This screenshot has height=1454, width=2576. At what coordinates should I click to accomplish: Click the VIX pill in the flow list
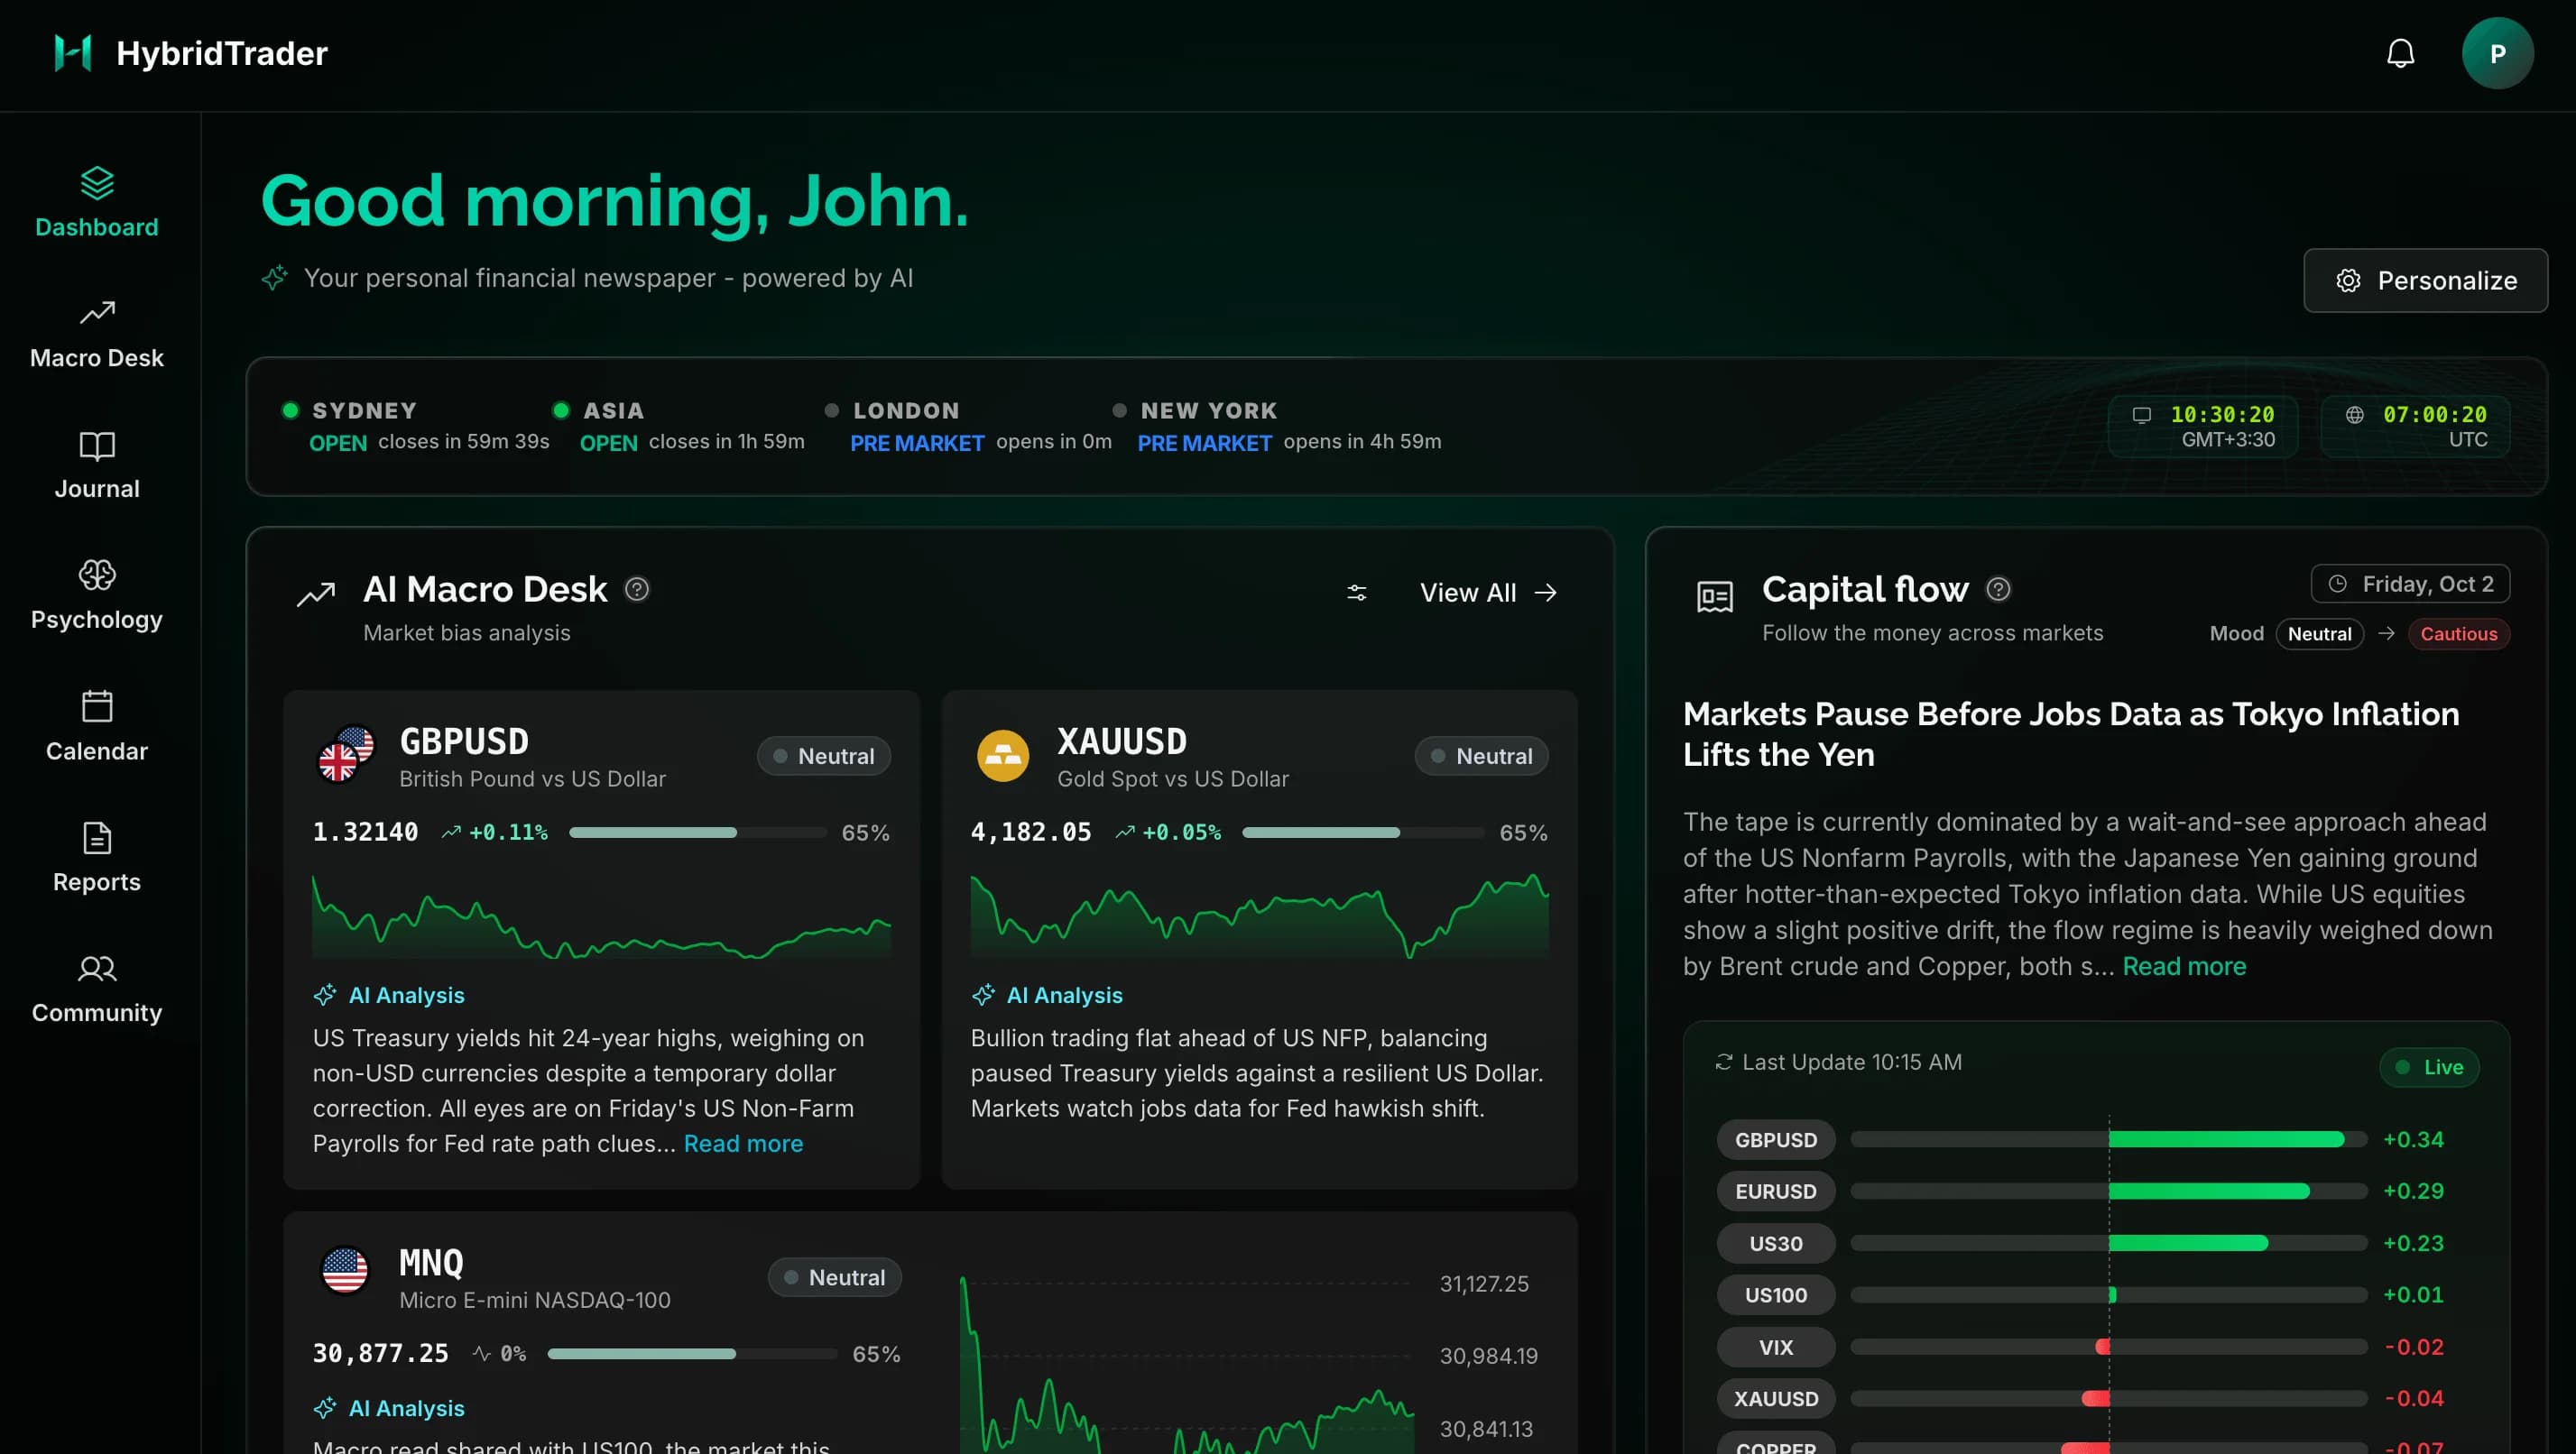click(x=1775, y=1347)
